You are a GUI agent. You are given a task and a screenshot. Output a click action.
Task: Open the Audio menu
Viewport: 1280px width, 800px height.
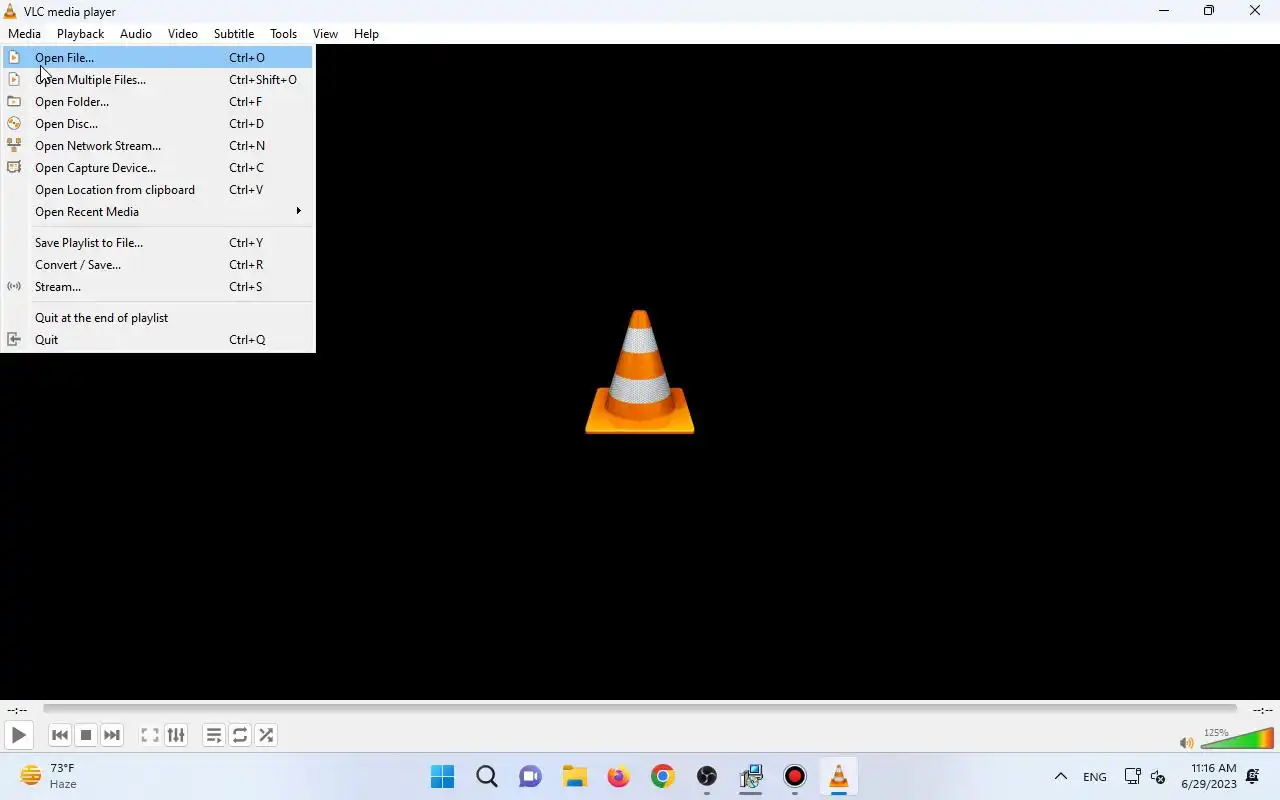[x=136, y=34]
